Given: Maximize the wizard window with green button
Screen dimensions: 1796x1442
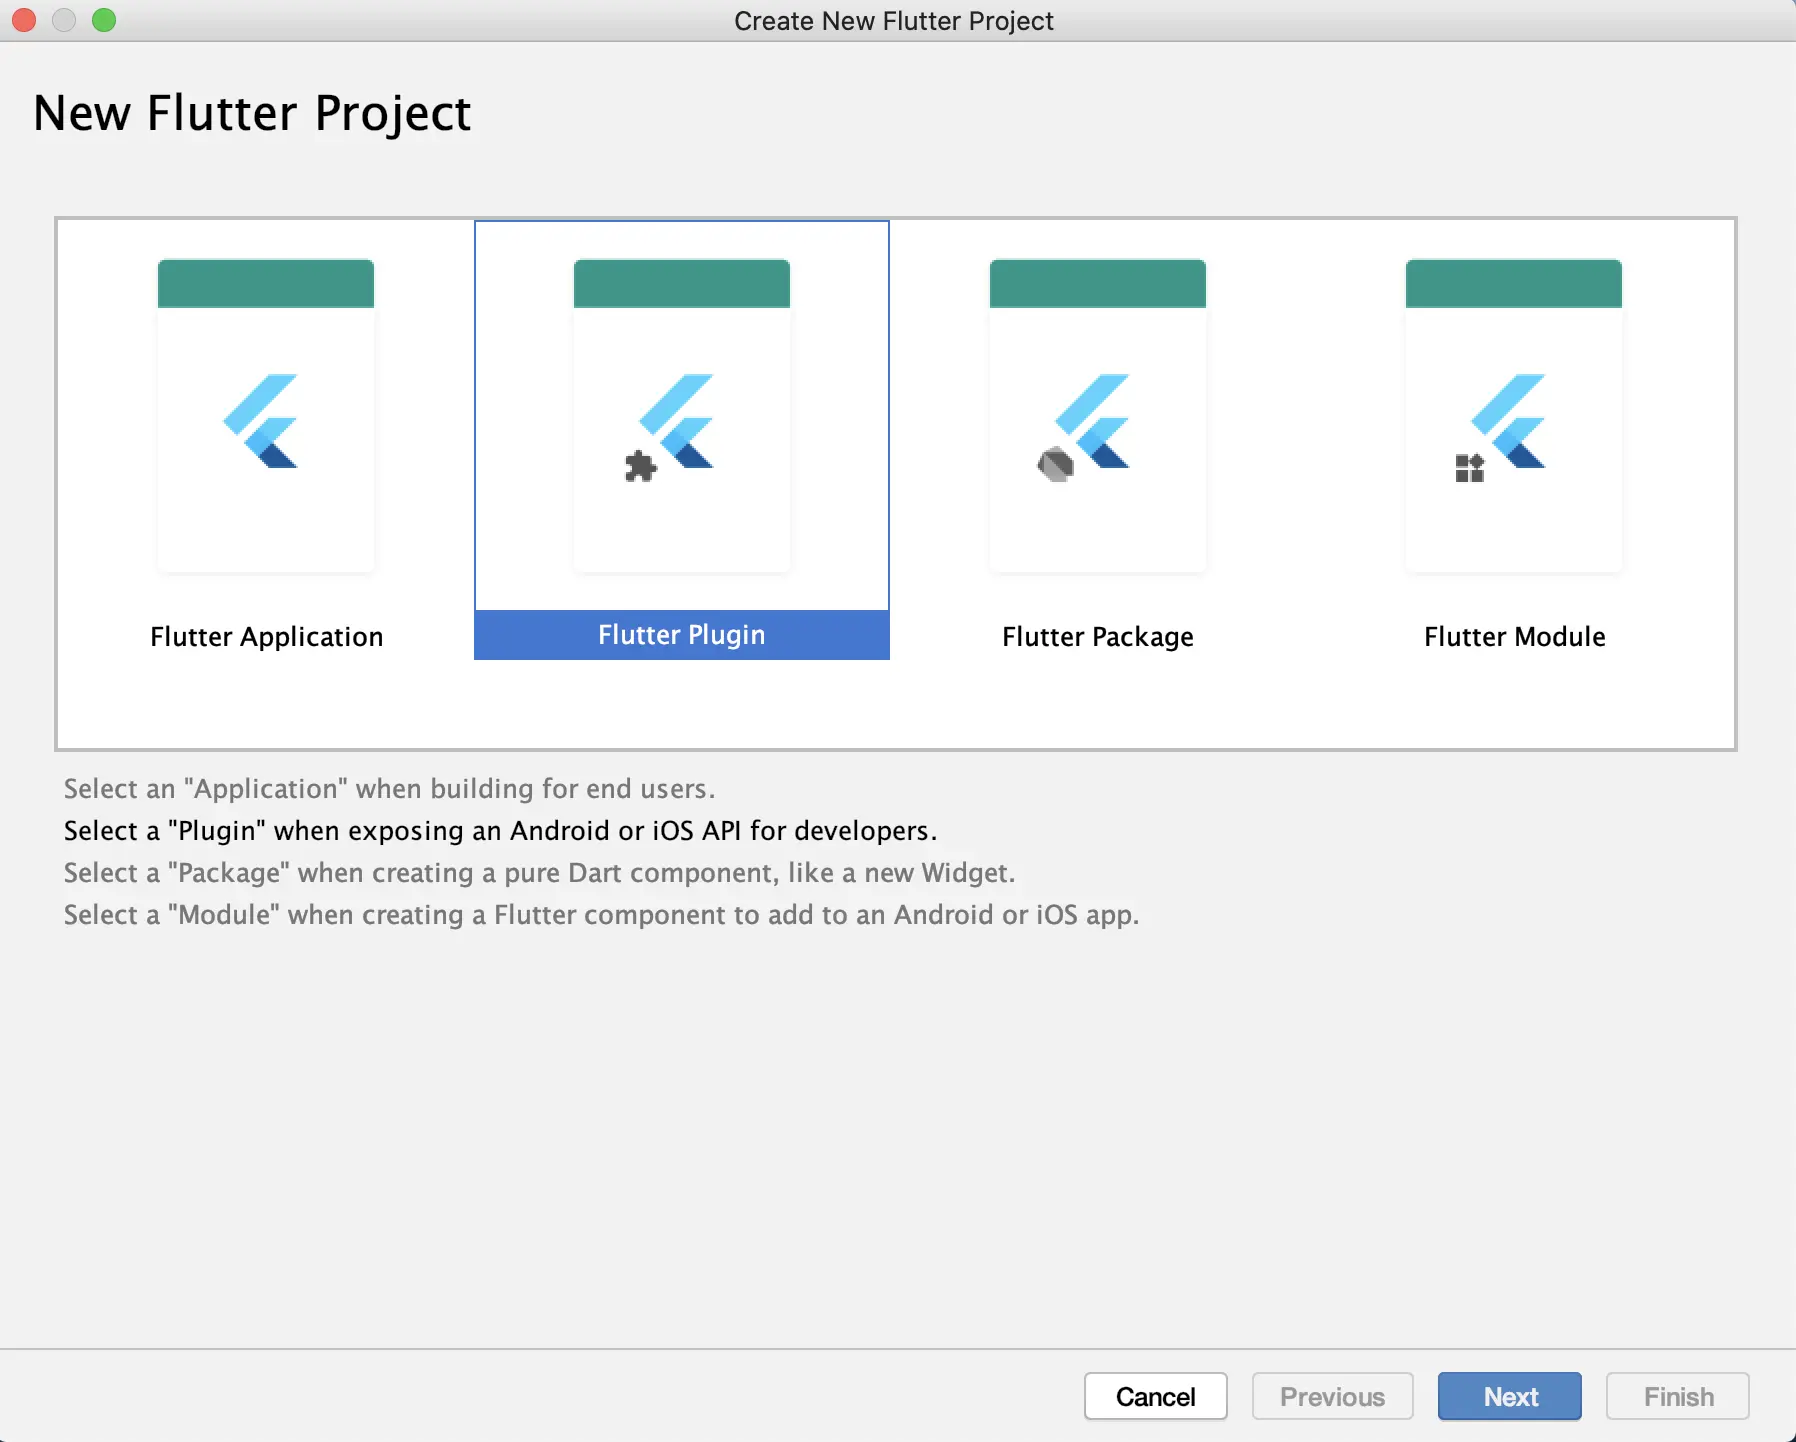Looking at the screenshot, I should point(104,20).
